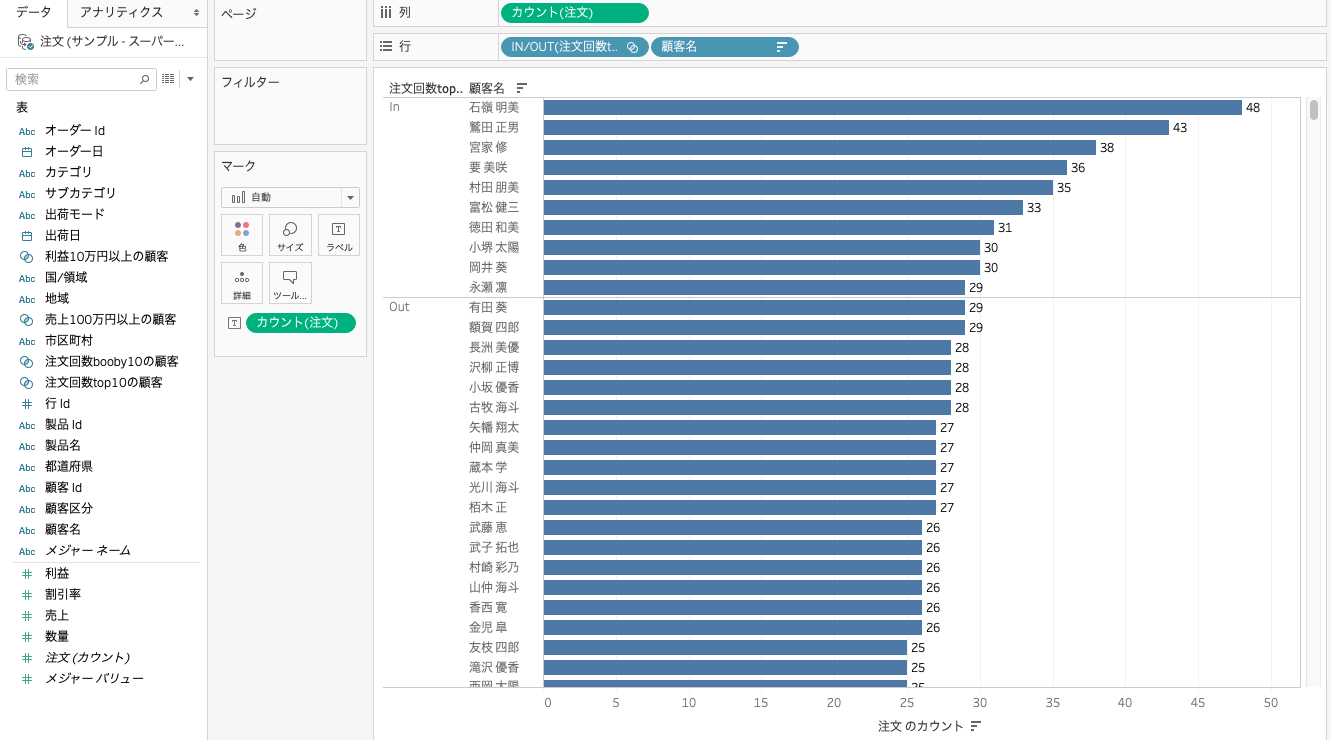Select the 製品名 field
Image resolution: width=1331 pixels, height=740 pixels.
(x=63, y=446)
